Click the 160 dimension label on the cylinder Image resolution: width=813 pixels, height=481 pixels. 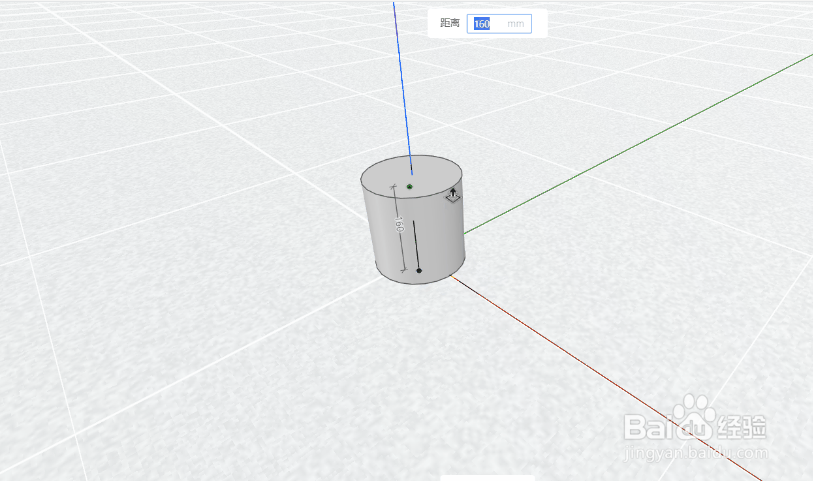(x=398, y=224)
